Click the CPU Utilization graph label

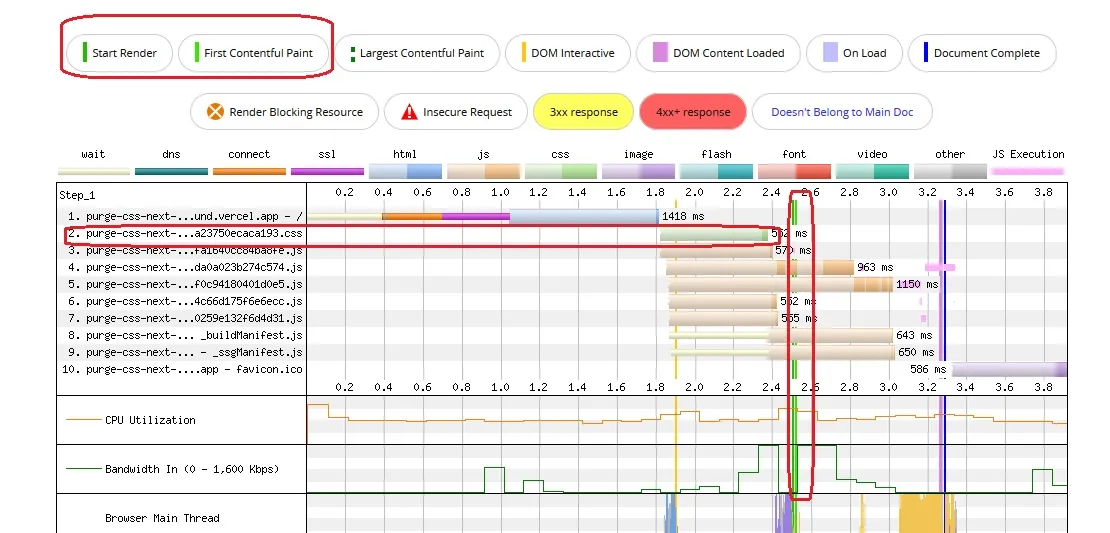tap(150, 420)
